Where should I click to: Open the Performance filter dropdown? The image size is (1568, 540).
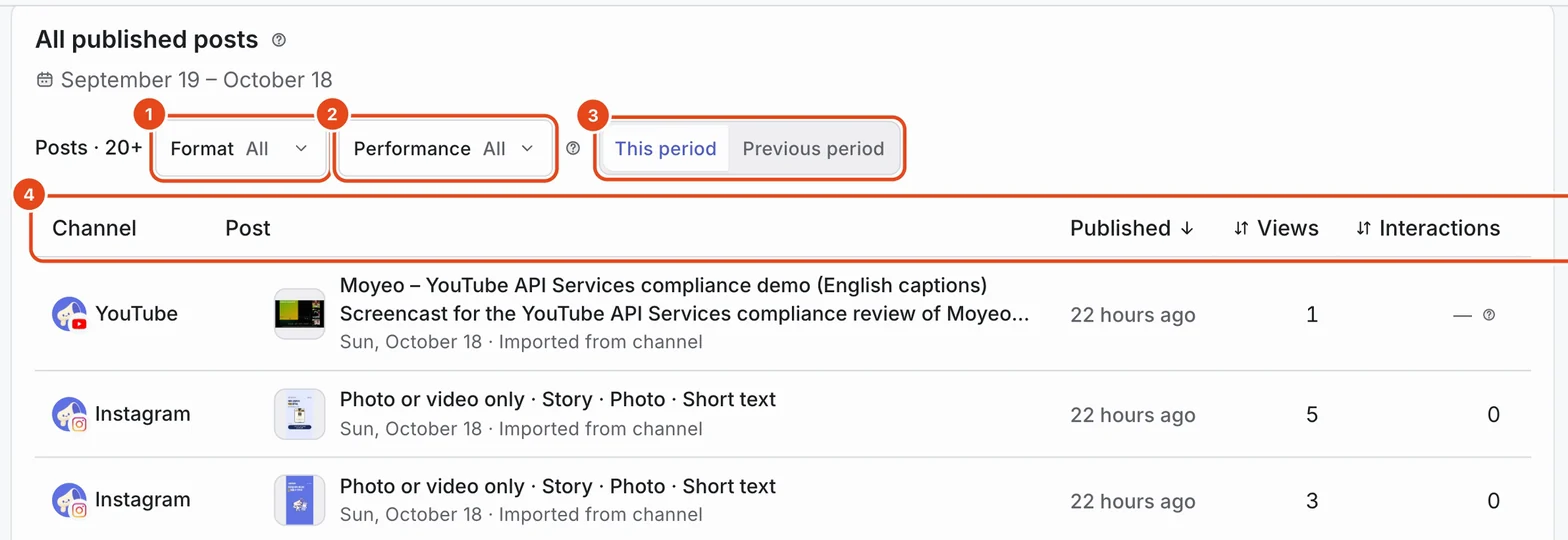444,149
